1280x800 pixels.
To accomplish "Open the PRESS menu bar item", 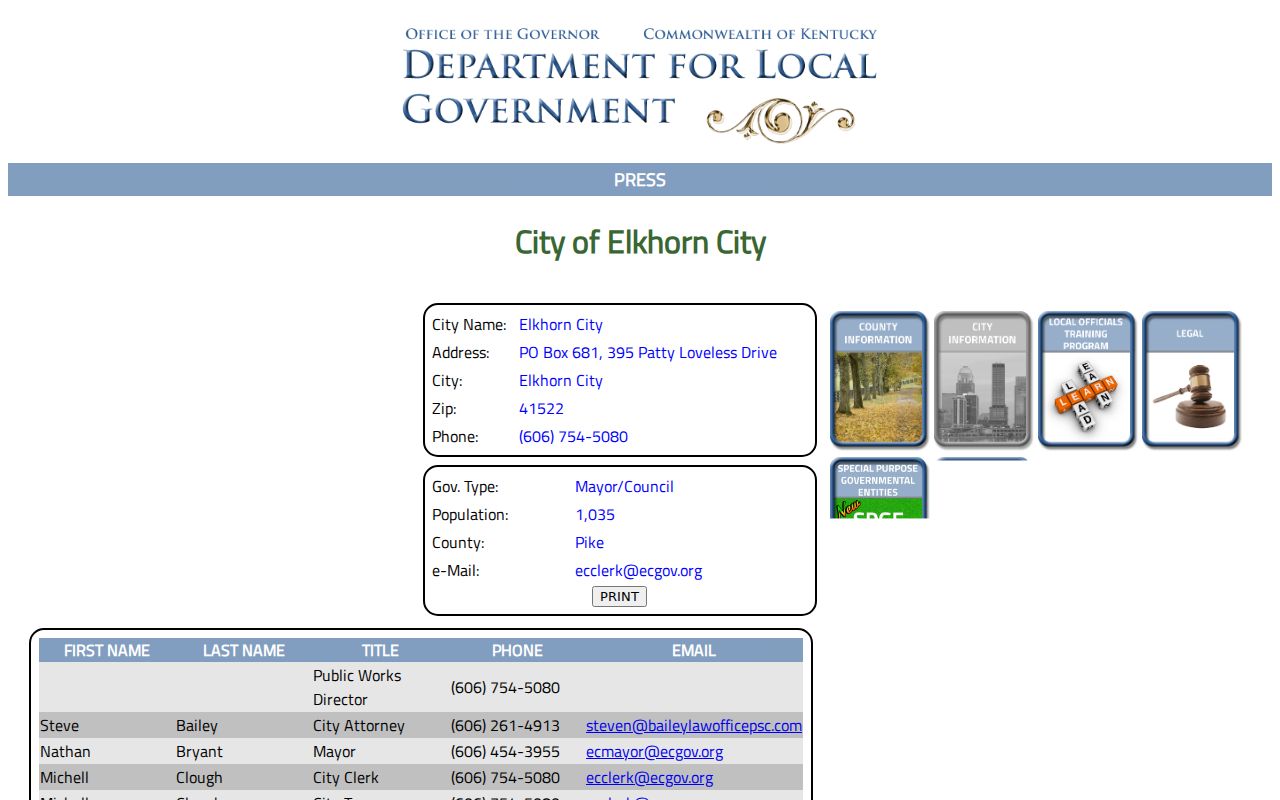I will click(x=640, y=180).
